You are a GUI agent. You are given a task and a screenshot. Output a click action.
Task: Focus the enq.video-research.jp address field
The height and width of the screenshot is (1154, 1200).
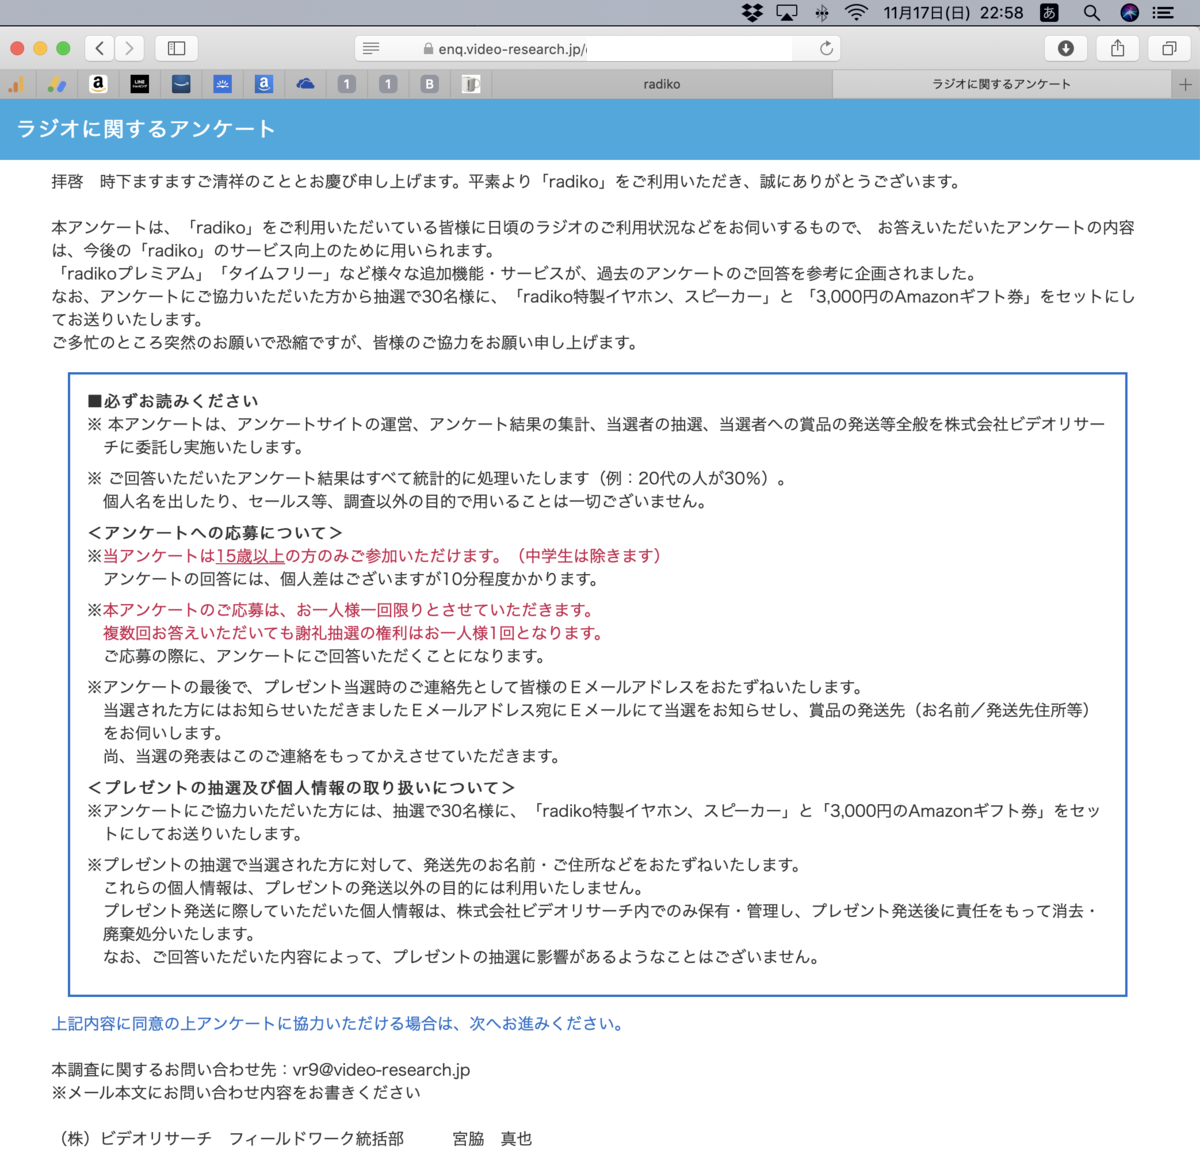coord(597,48)
